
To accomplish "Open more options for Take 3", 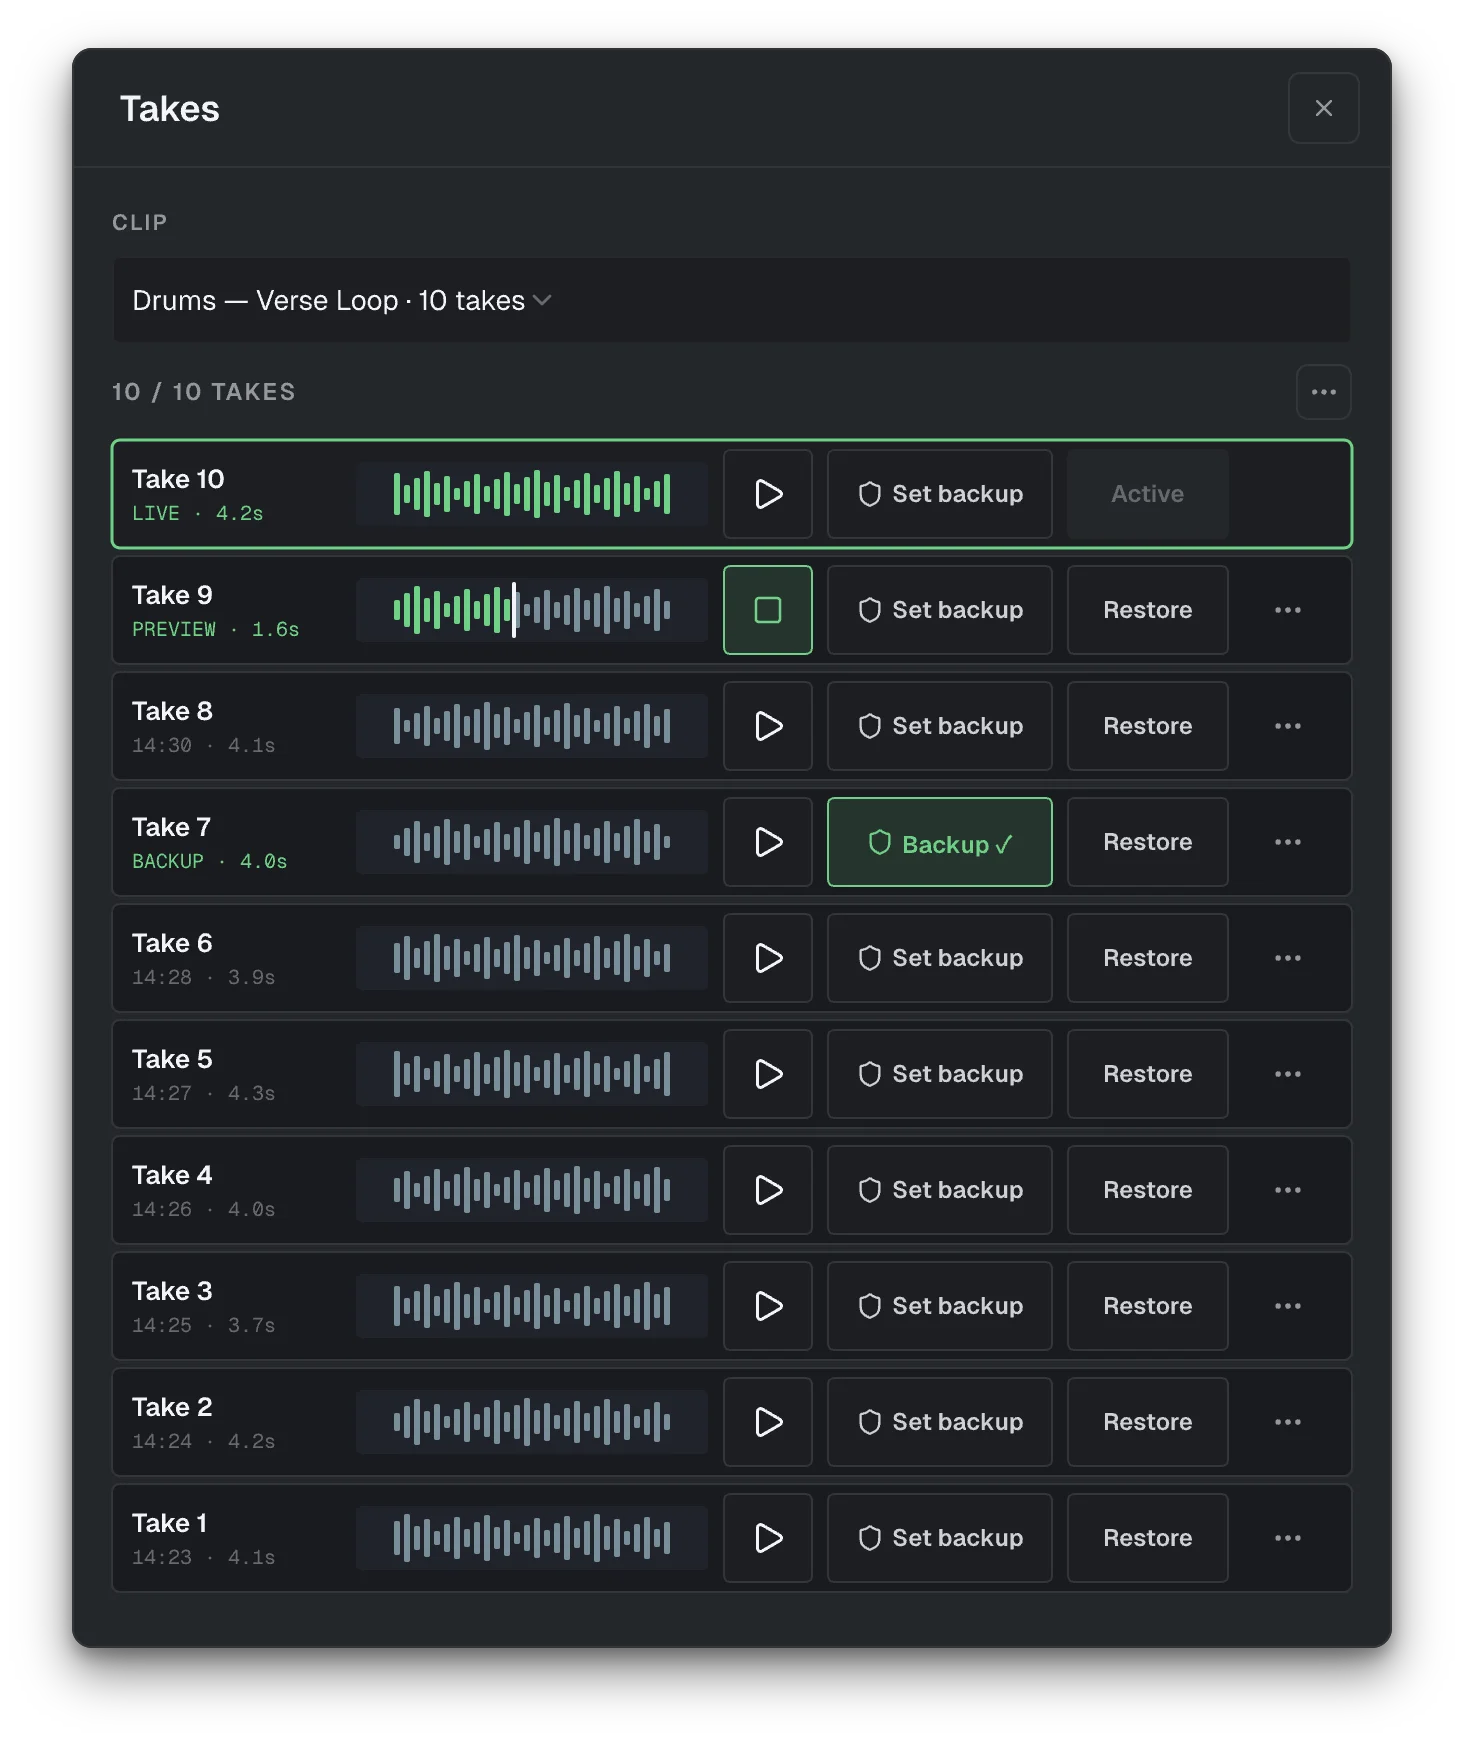I will (1288, 1306).
